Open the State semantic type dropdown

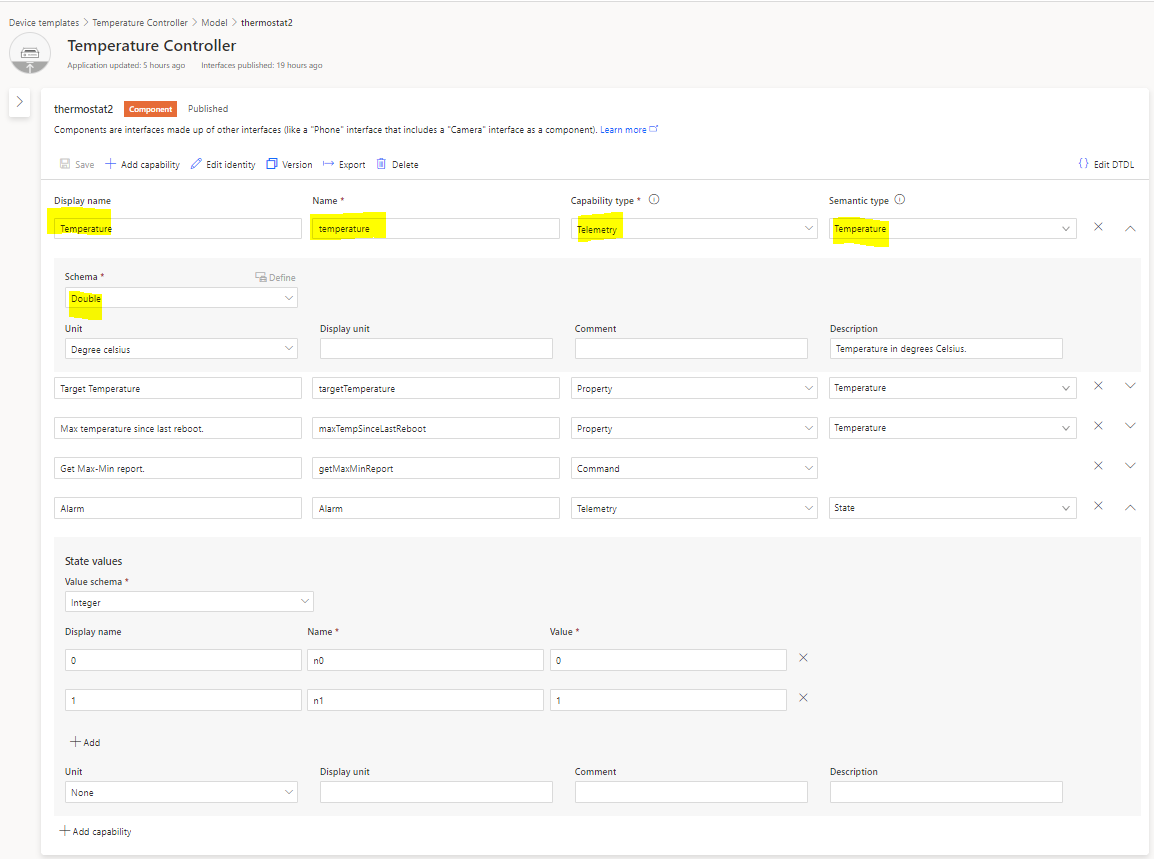(952, 508)
